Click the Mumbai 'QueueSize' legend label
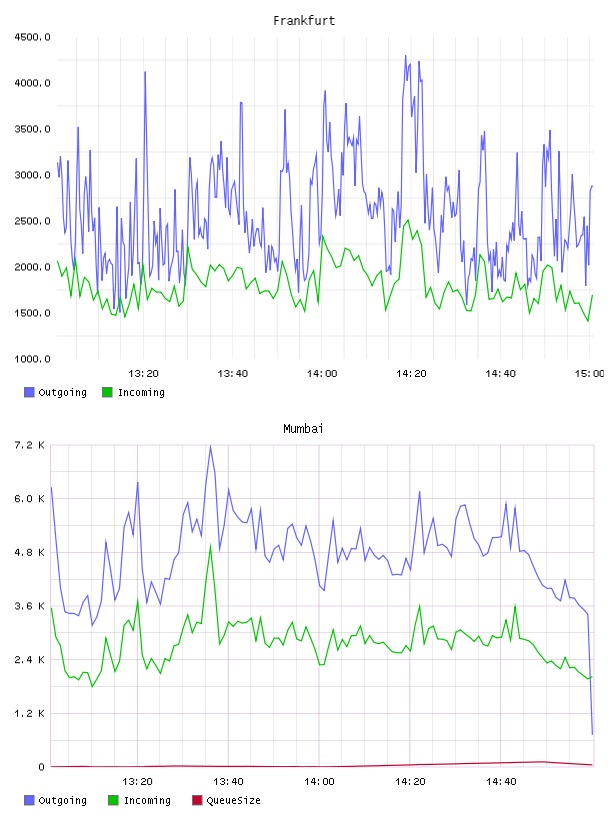The image size is (608, 816). 233,801
